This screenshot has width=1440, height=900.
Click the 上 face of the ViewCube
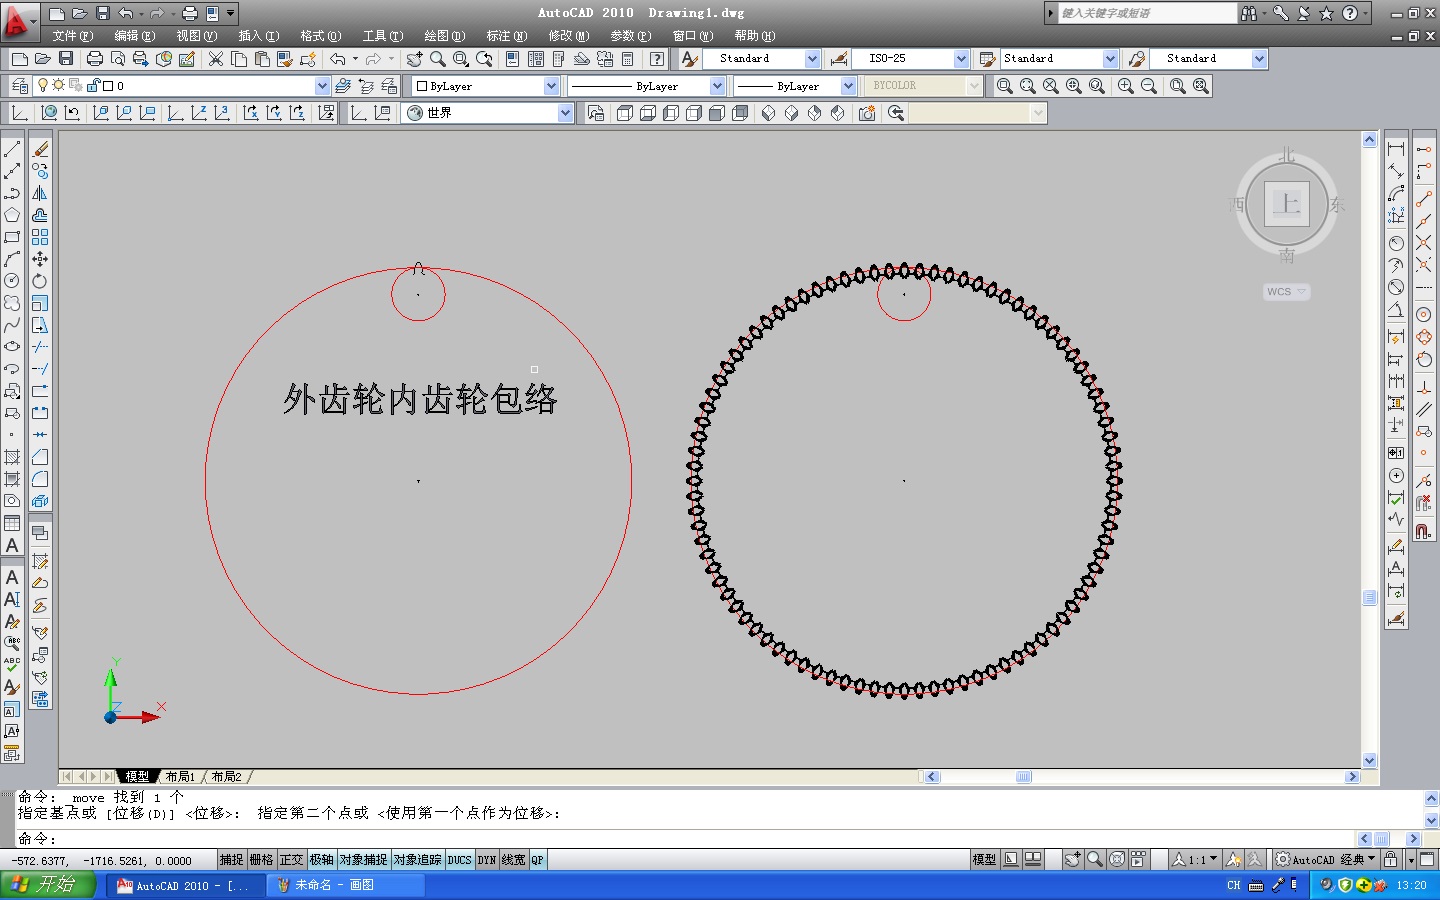[1287, 205]
